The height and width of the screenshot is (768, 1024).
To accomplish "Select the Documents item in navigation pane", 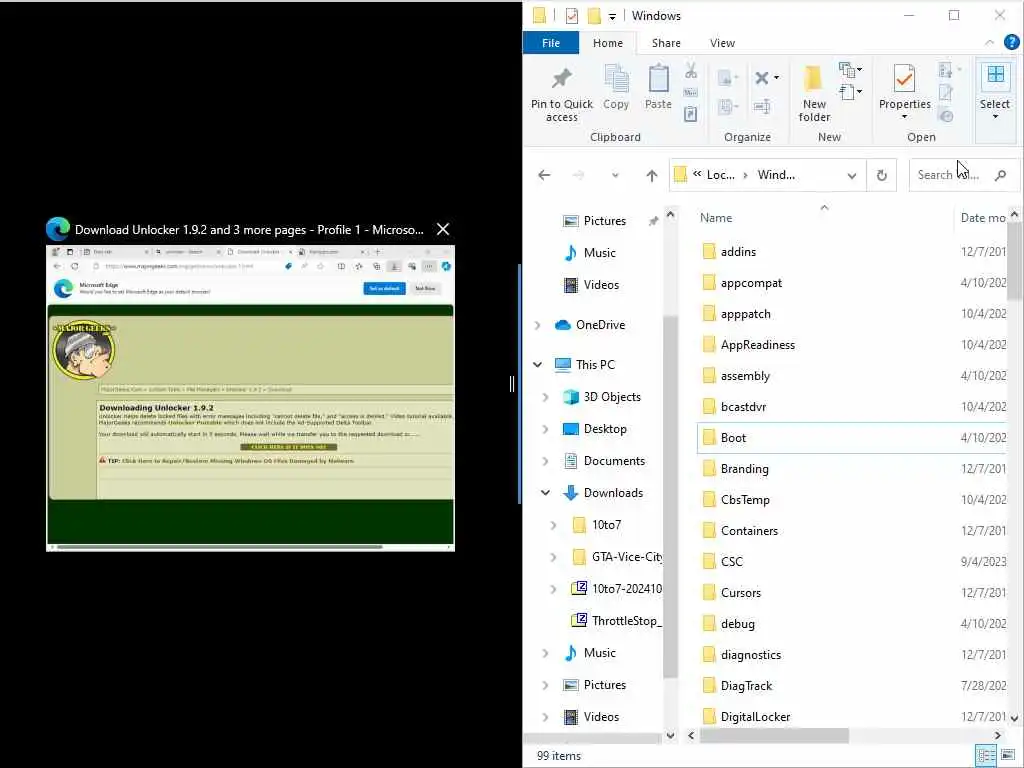I will click(614, 460).
